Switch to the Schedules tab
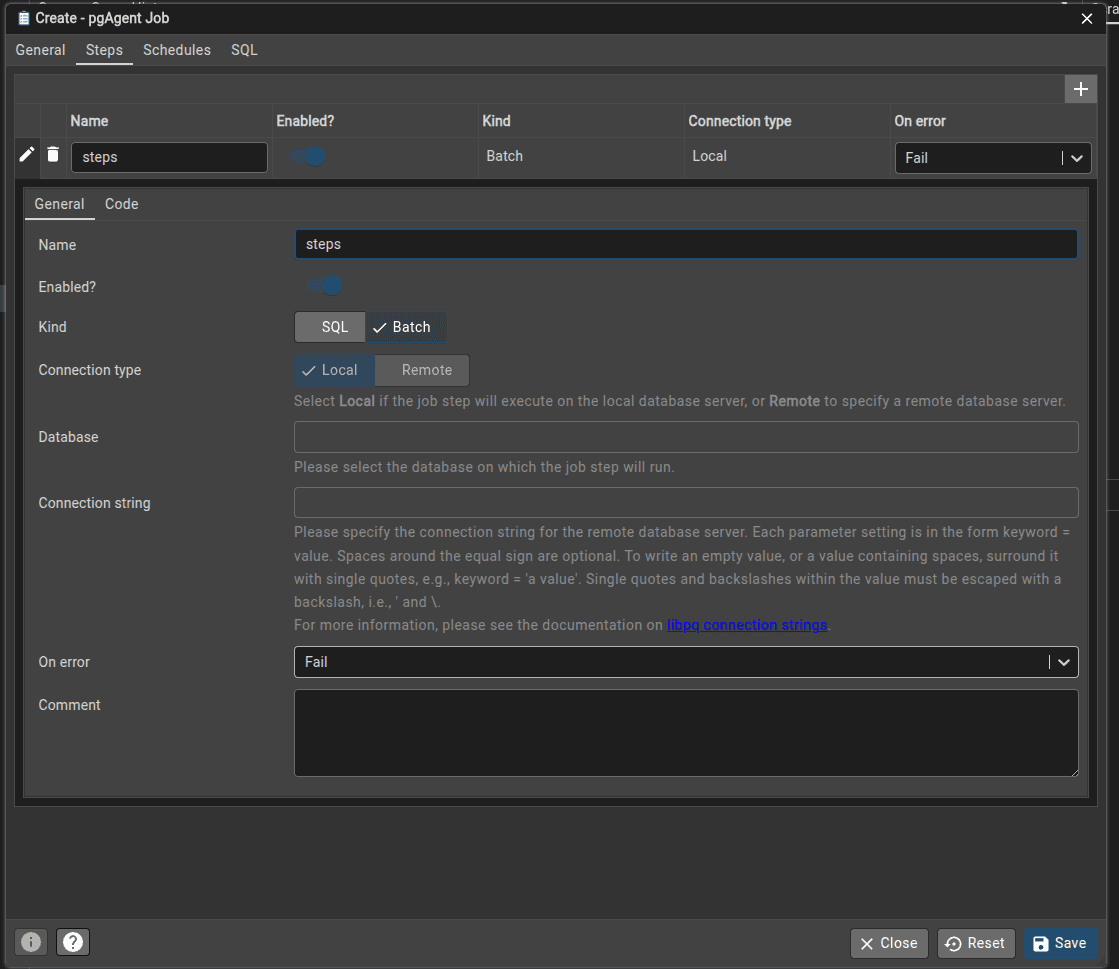1119x969 pixels. 177,50
